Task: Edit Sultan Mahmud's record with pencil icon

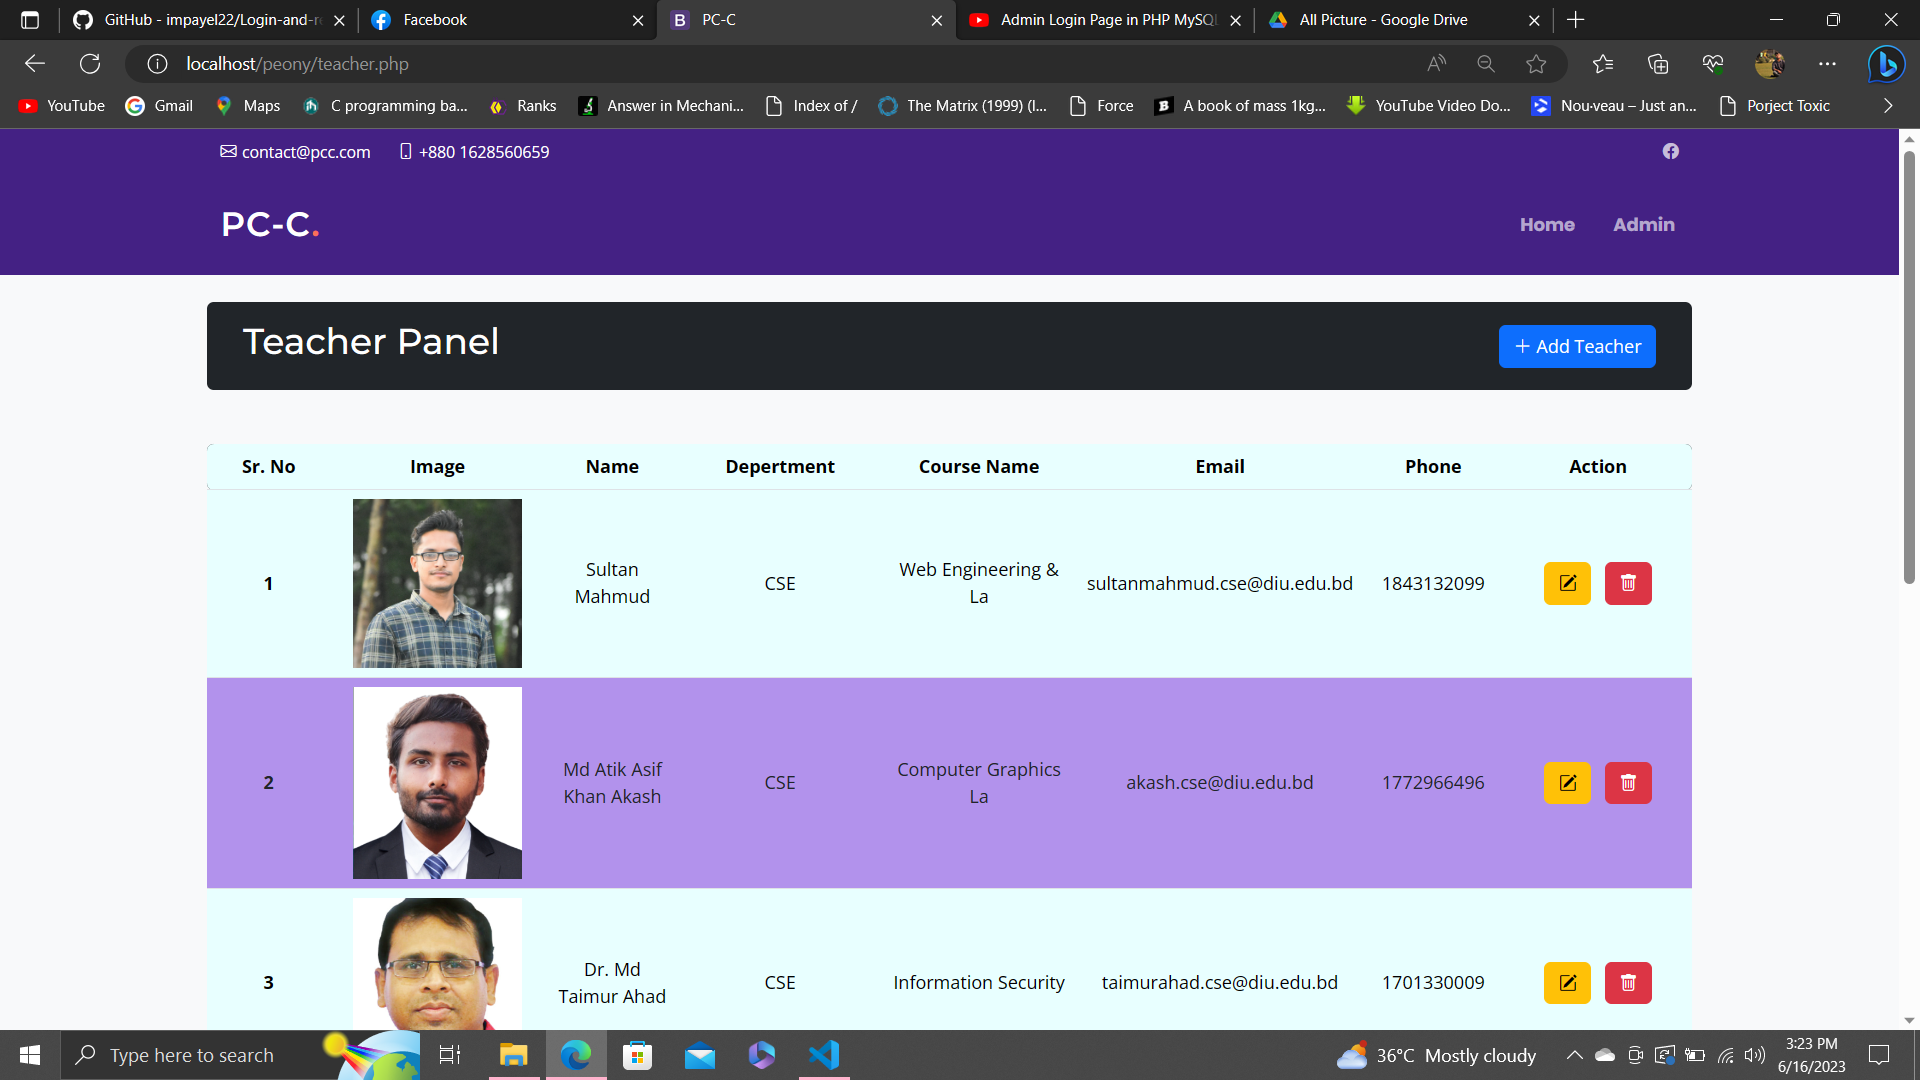Action: [x=1567, y=583]
